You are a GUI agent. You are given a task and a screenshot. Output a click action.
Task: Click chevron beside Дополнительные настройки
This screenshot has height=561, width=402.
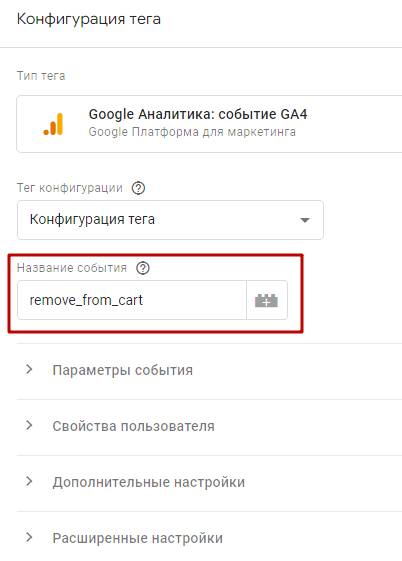point(29,481)
